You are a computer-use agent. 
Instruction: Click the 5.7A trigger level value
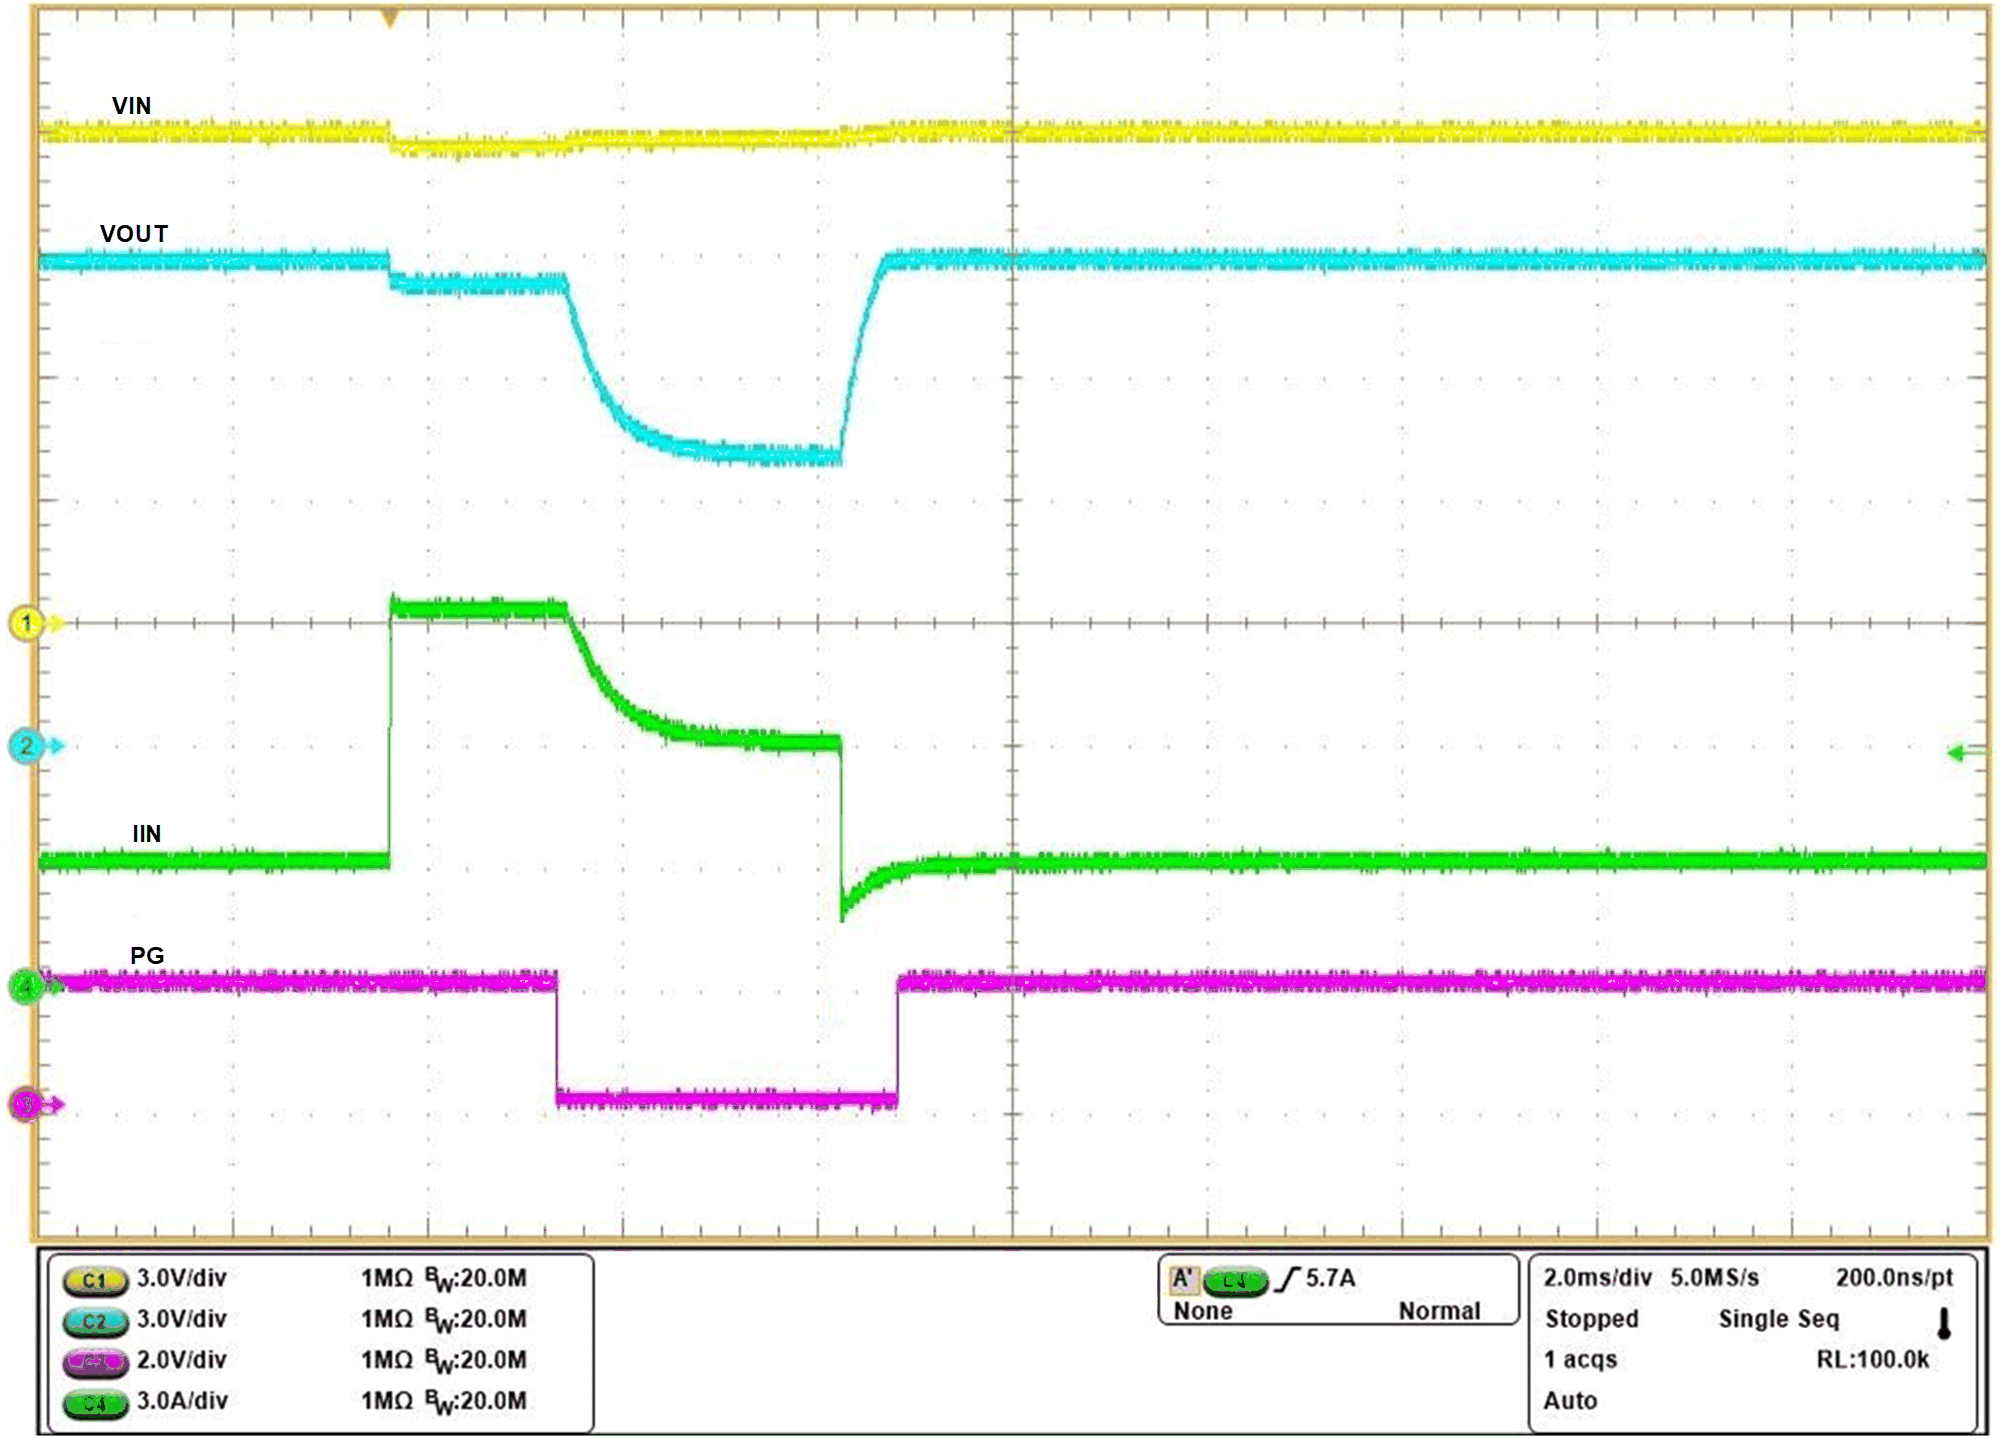pos(1331,1278)
